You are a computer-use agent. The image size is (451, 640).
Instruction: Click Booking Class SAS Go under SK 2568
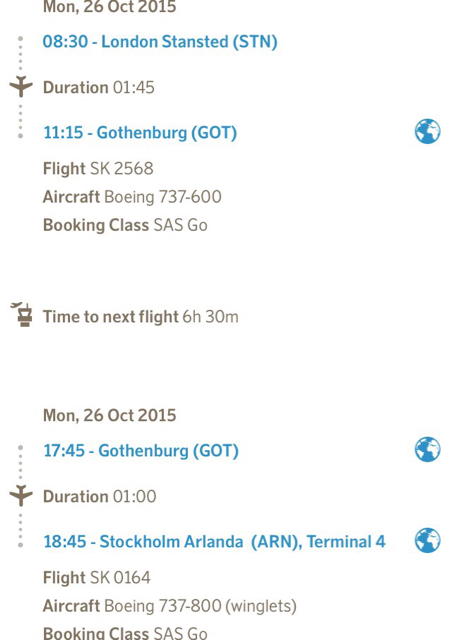125,225
